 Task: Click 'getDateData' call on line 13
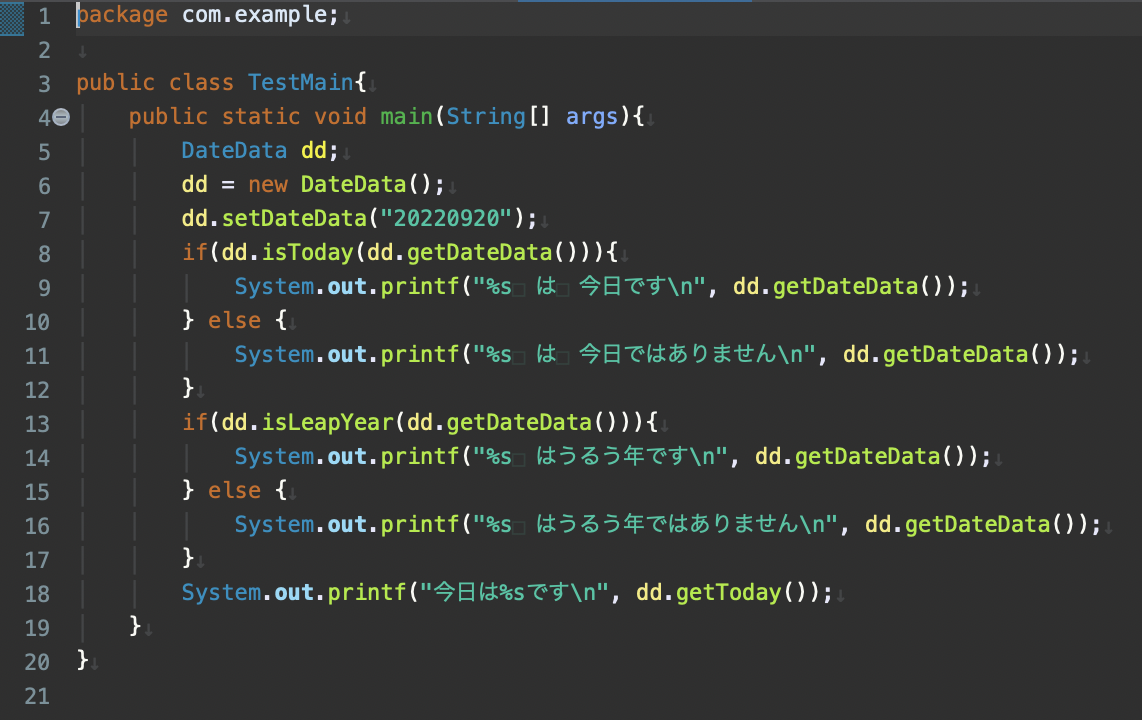pyautogui.click(x=519, y=423)
